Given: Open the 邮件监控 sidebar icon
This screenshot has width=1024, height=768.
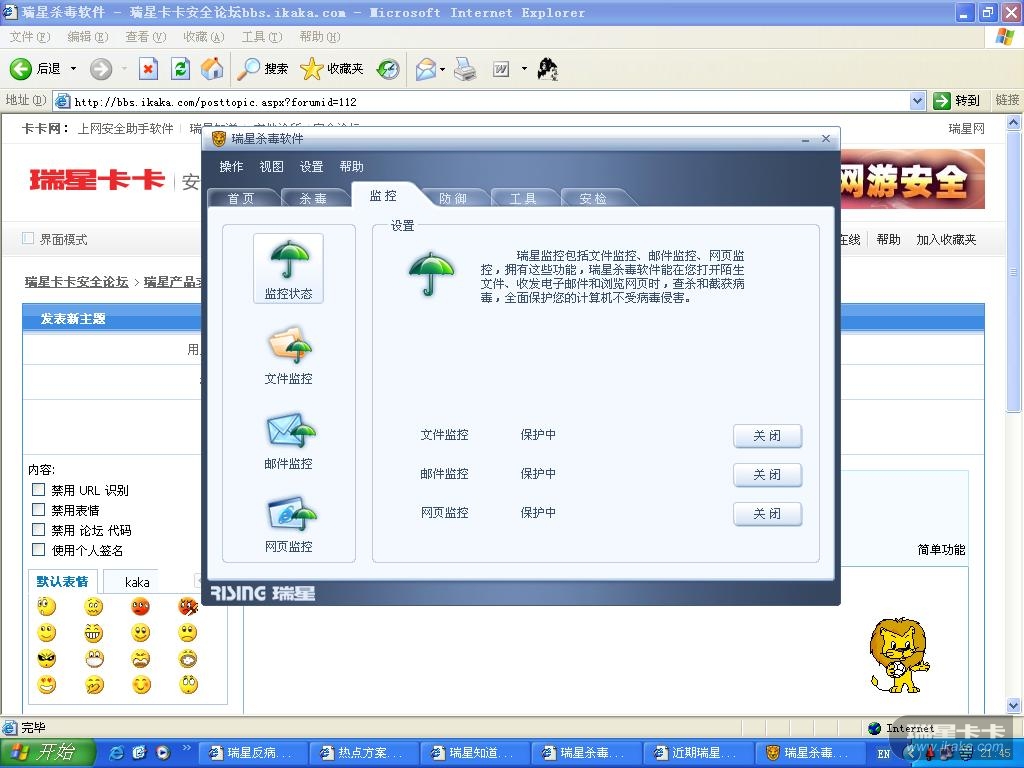Looking at the screenshot, I should [x=289, y=440].
